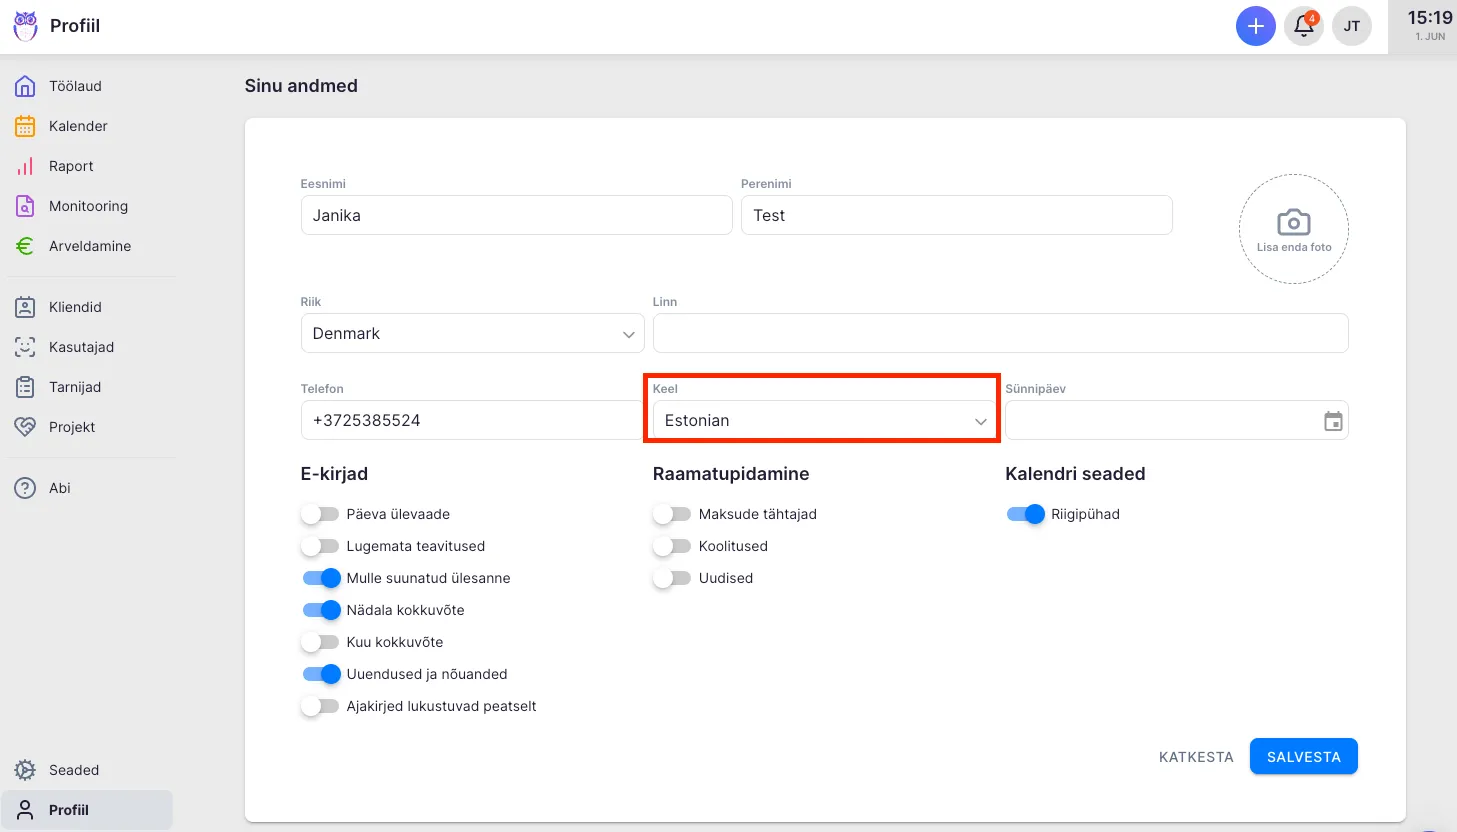
Task: Disable the Nädala kokkuvõte toggle
Action: click(x=321, y=610)
